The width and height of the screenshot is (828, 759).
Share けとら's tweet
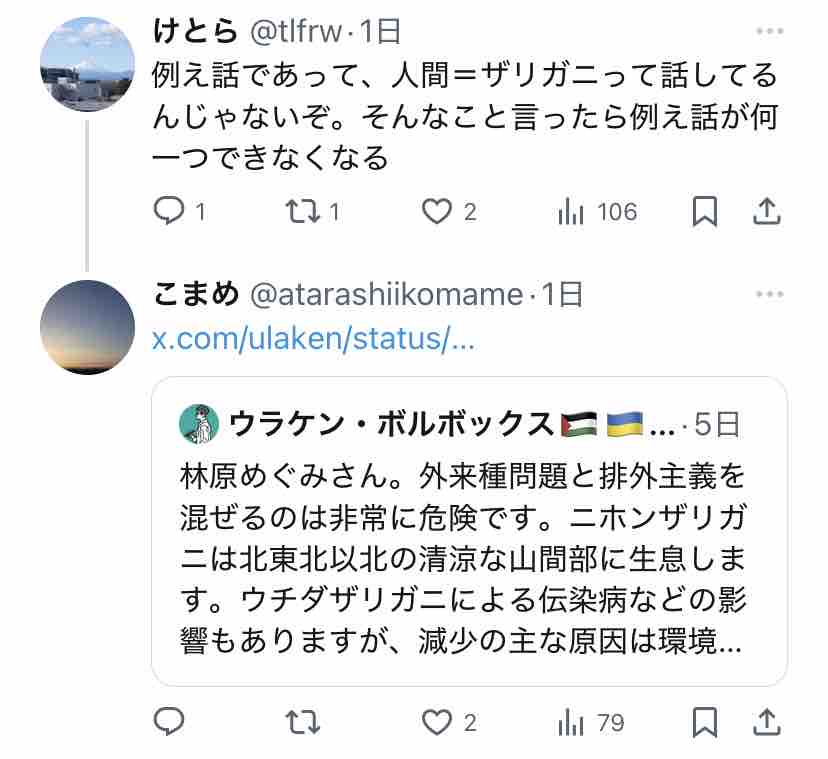tap(766, 211)
